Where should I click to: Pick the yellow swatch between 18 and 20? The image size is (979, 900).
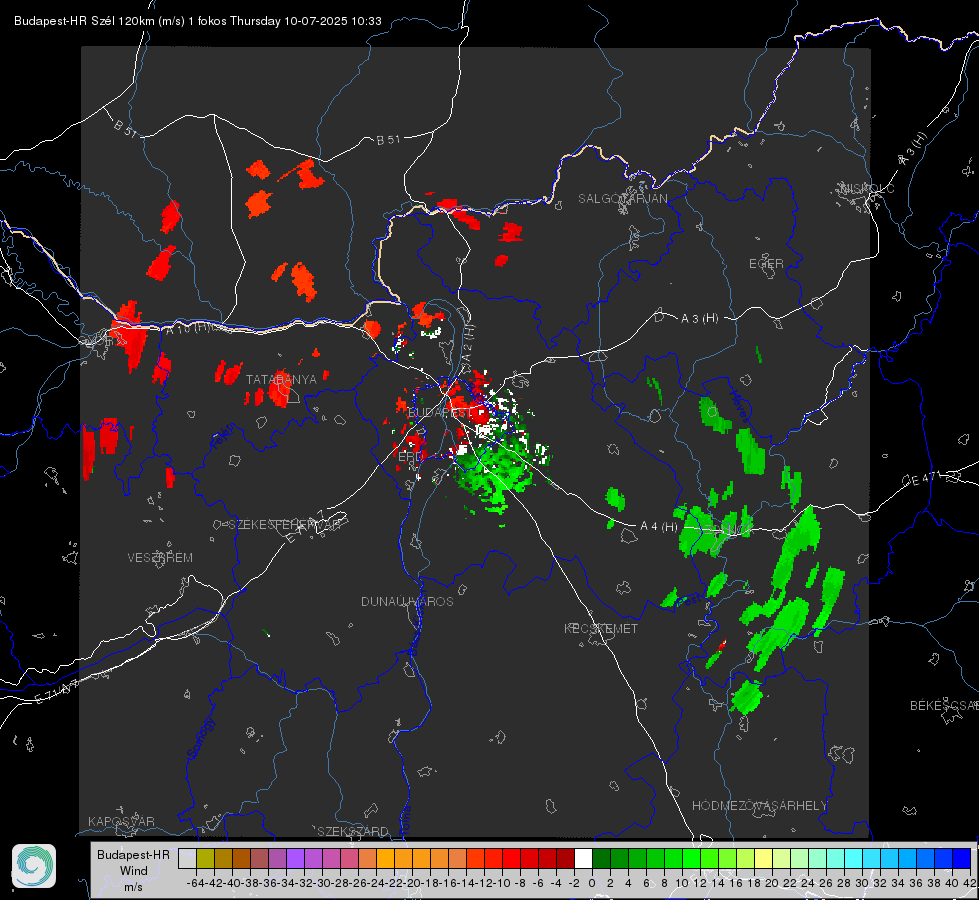764,859
